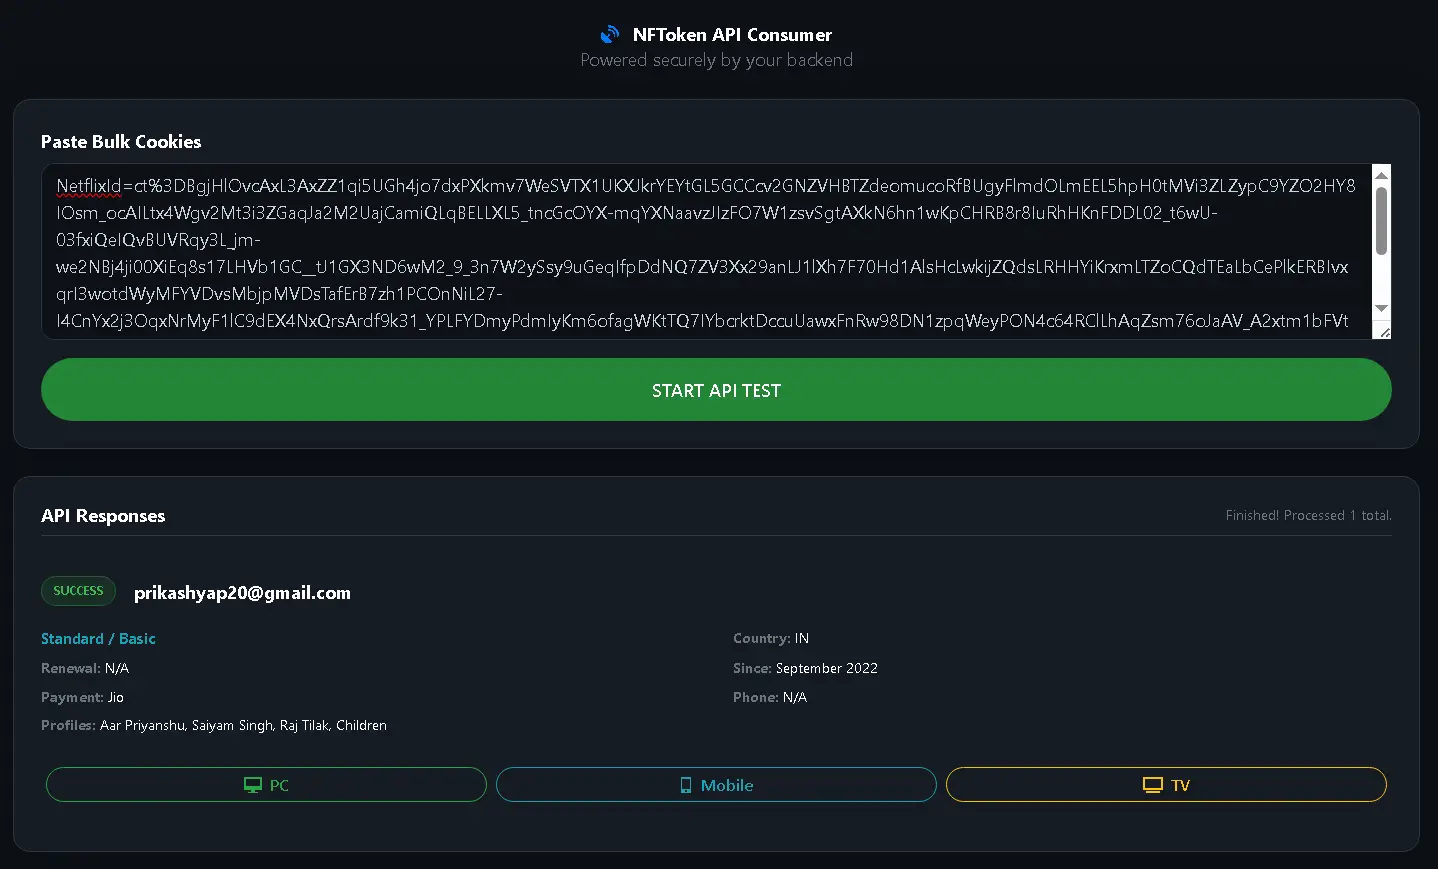The height and width of the screenshot is (869, 1438).
Task: Click Since: September 2022 entry
Action: point(805,668)
